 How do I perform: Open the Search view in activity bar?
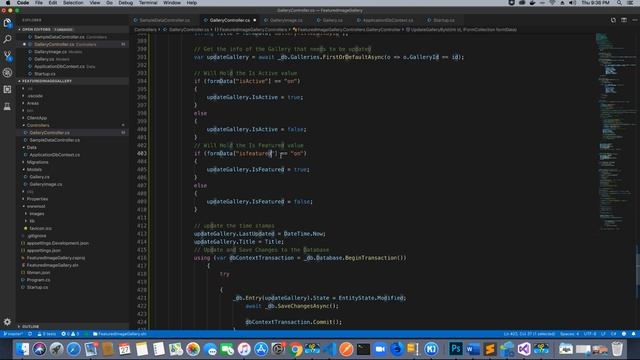click(7, 39)
